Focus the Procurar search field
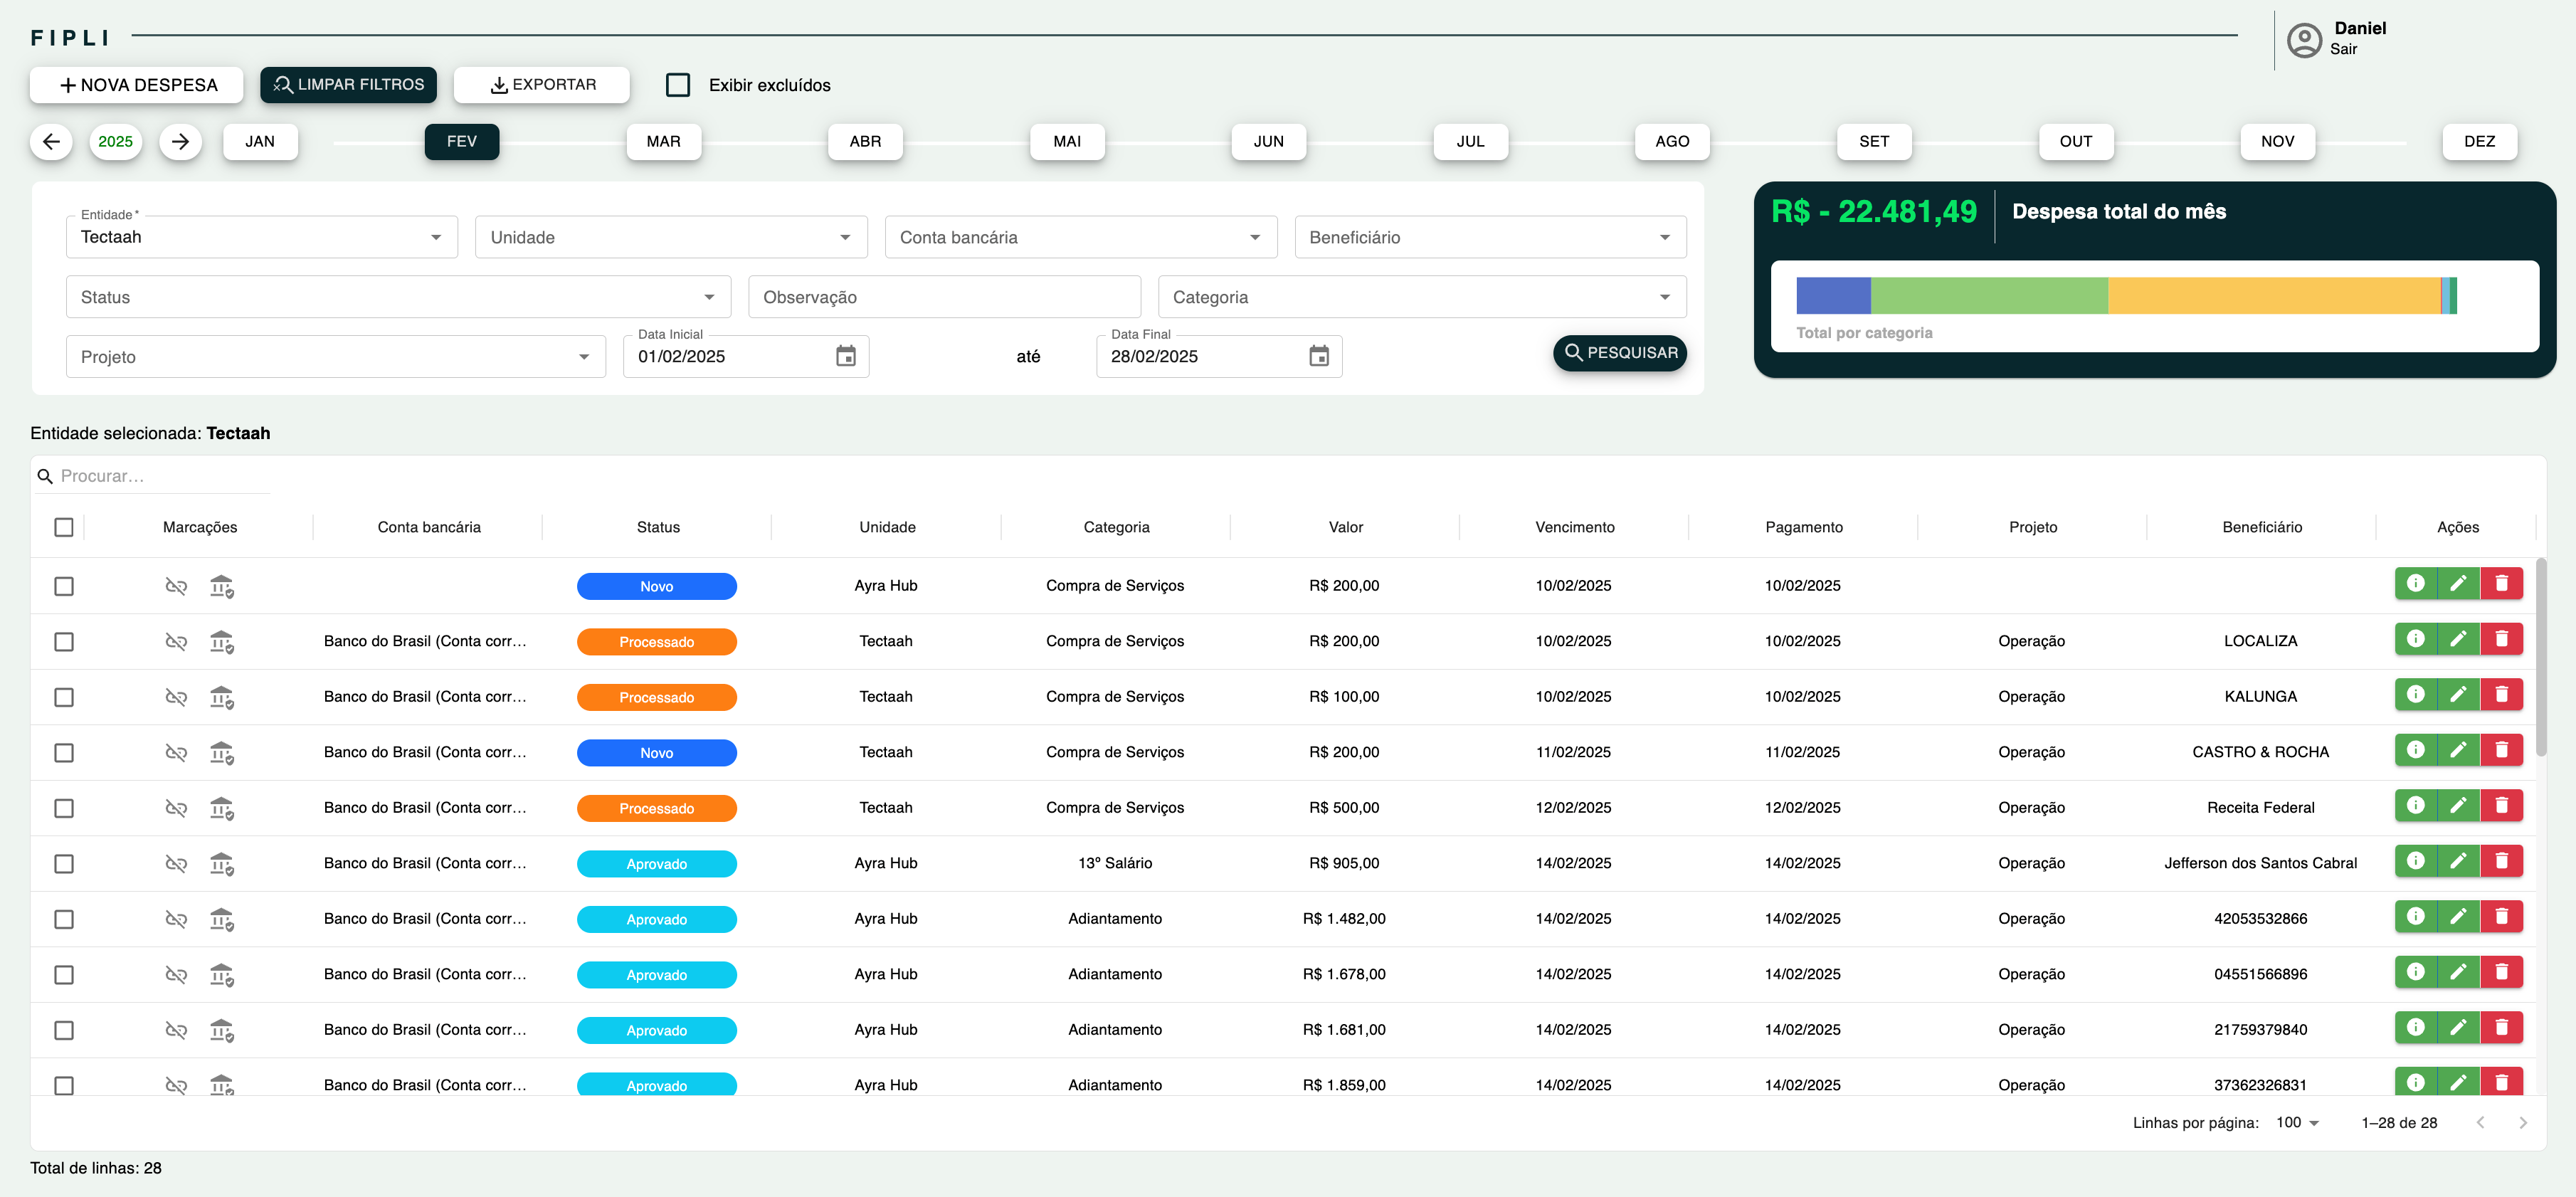The height and width of the screenshot is (1197, 2576). point(160,476)
